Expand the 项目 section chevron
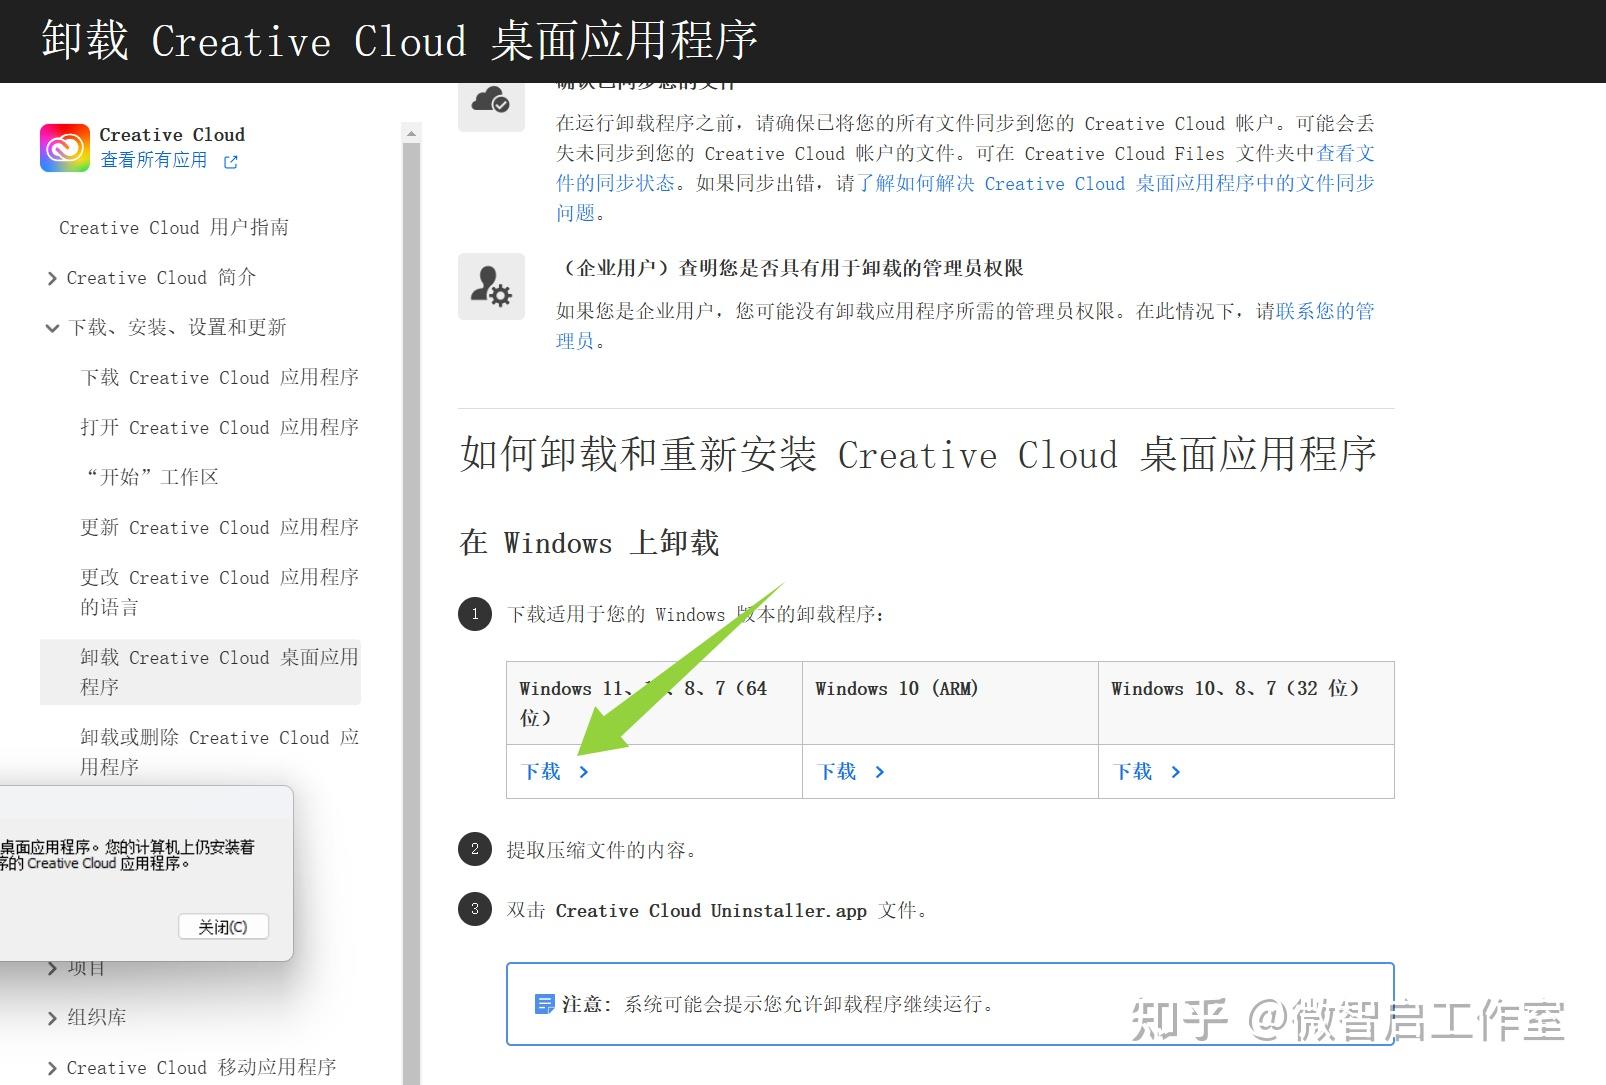This screenshot has height=1085, width=1606. coord(52,968)
